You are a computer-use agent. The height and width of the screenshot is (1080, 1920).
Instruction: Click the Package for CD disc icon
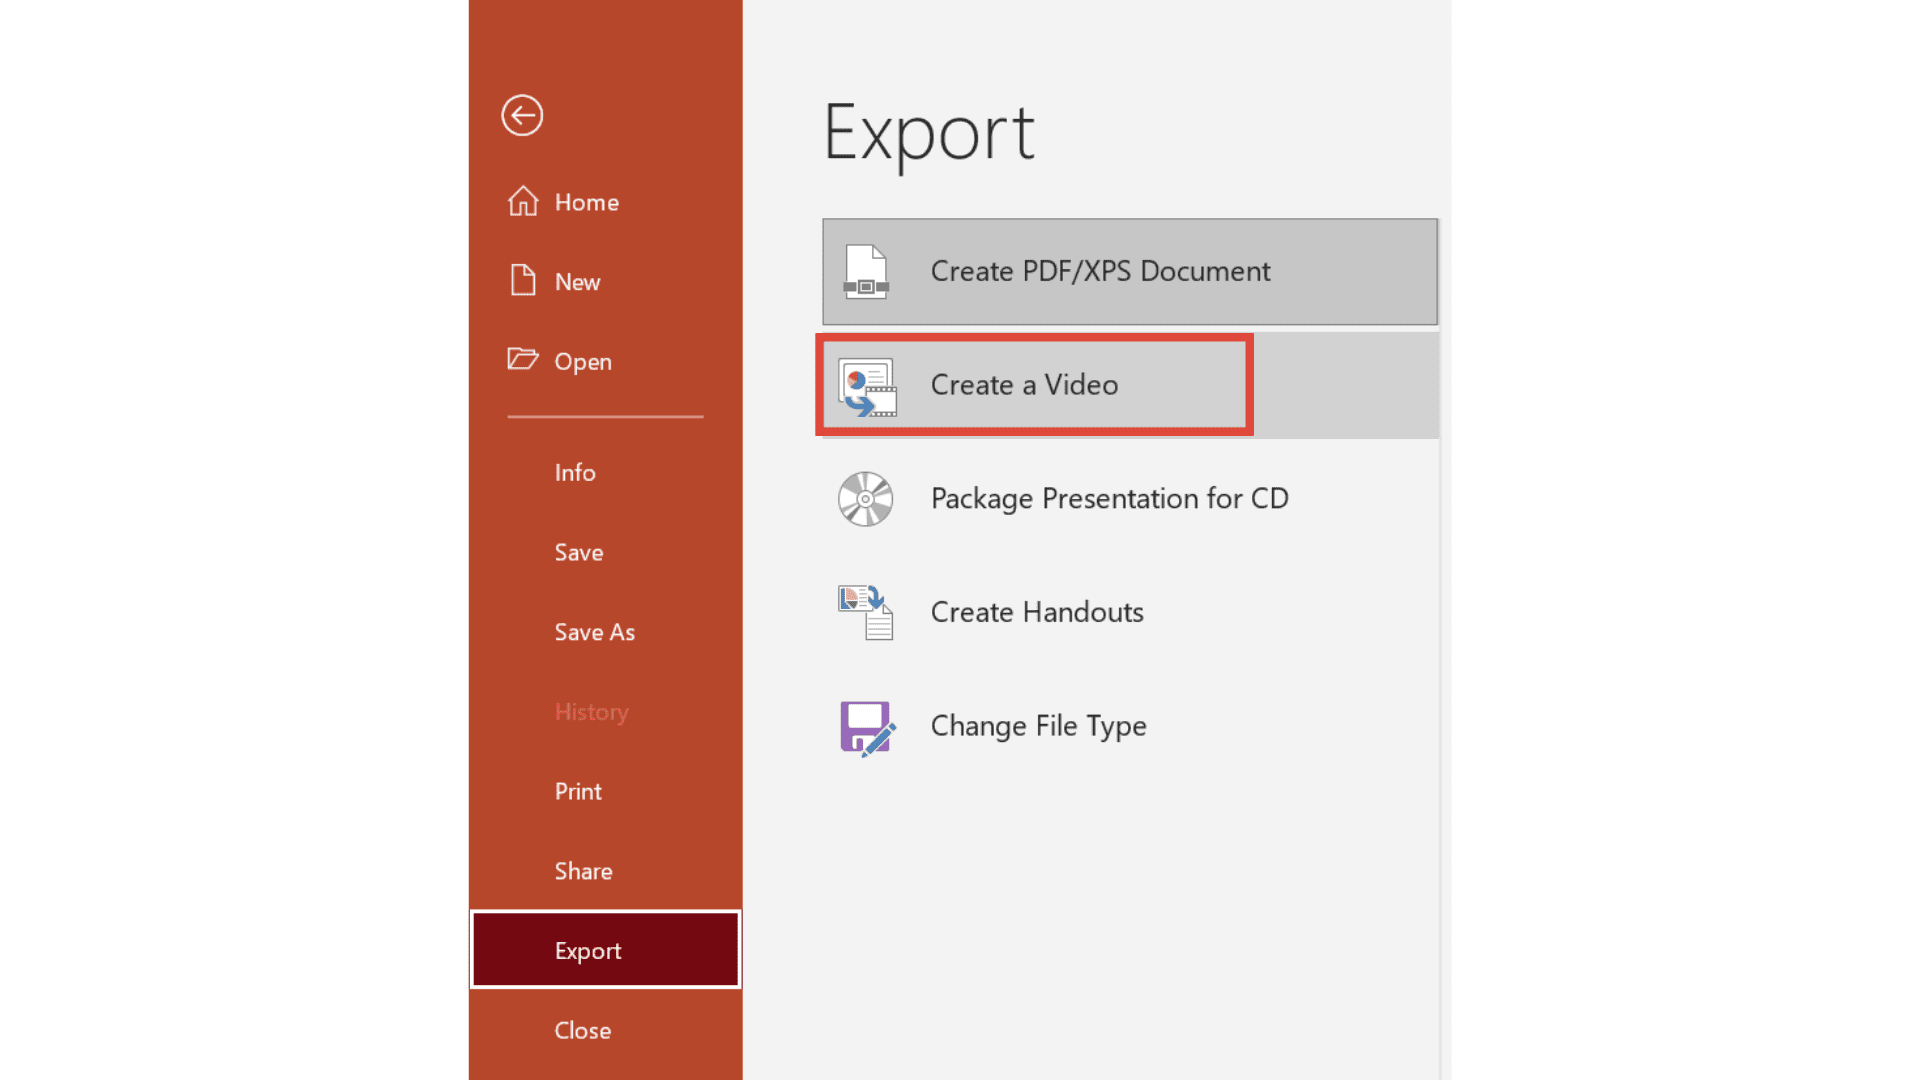[866, 499]
